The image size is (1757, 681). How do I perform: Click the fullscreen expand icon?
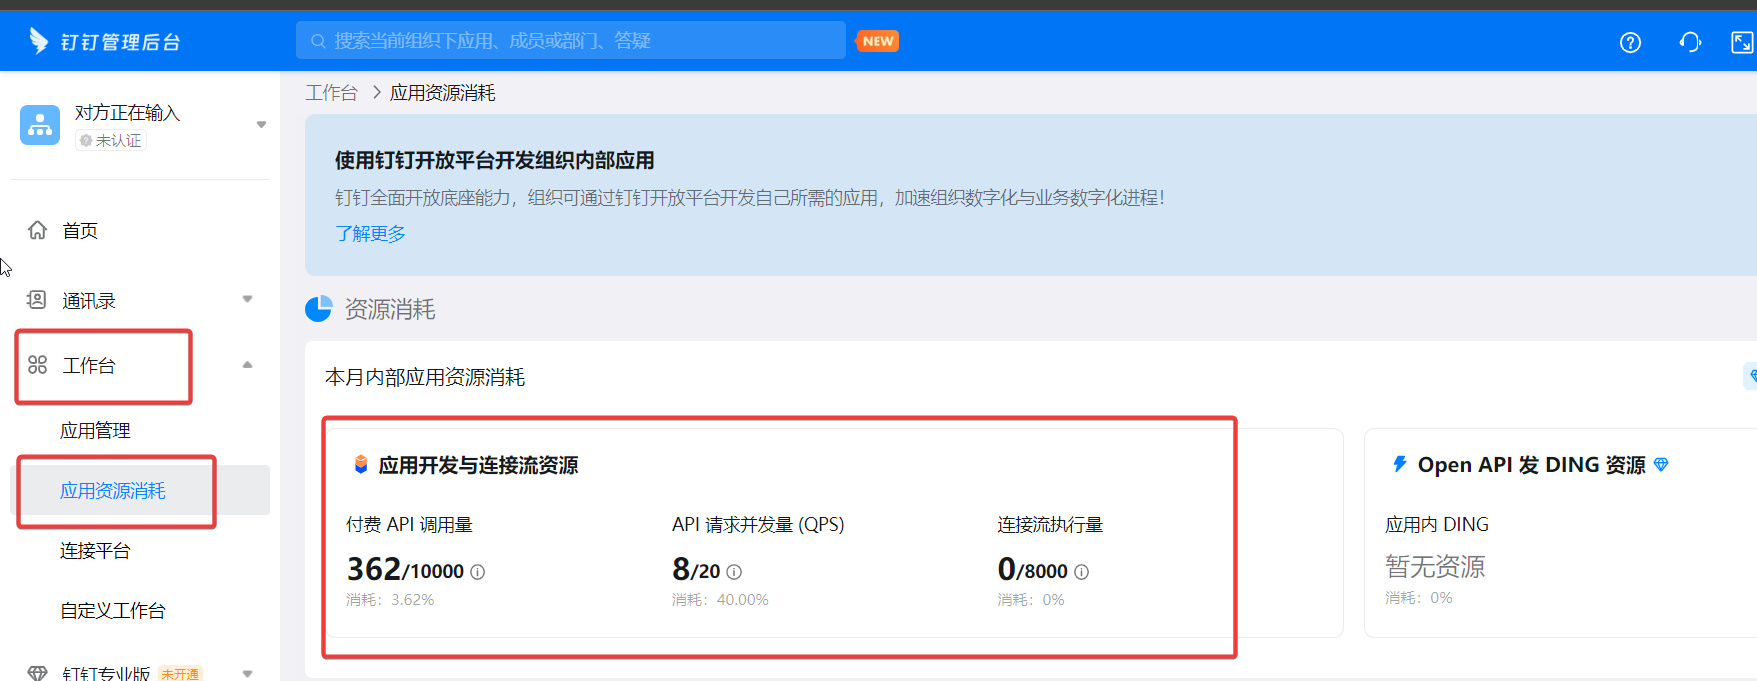1742,42
